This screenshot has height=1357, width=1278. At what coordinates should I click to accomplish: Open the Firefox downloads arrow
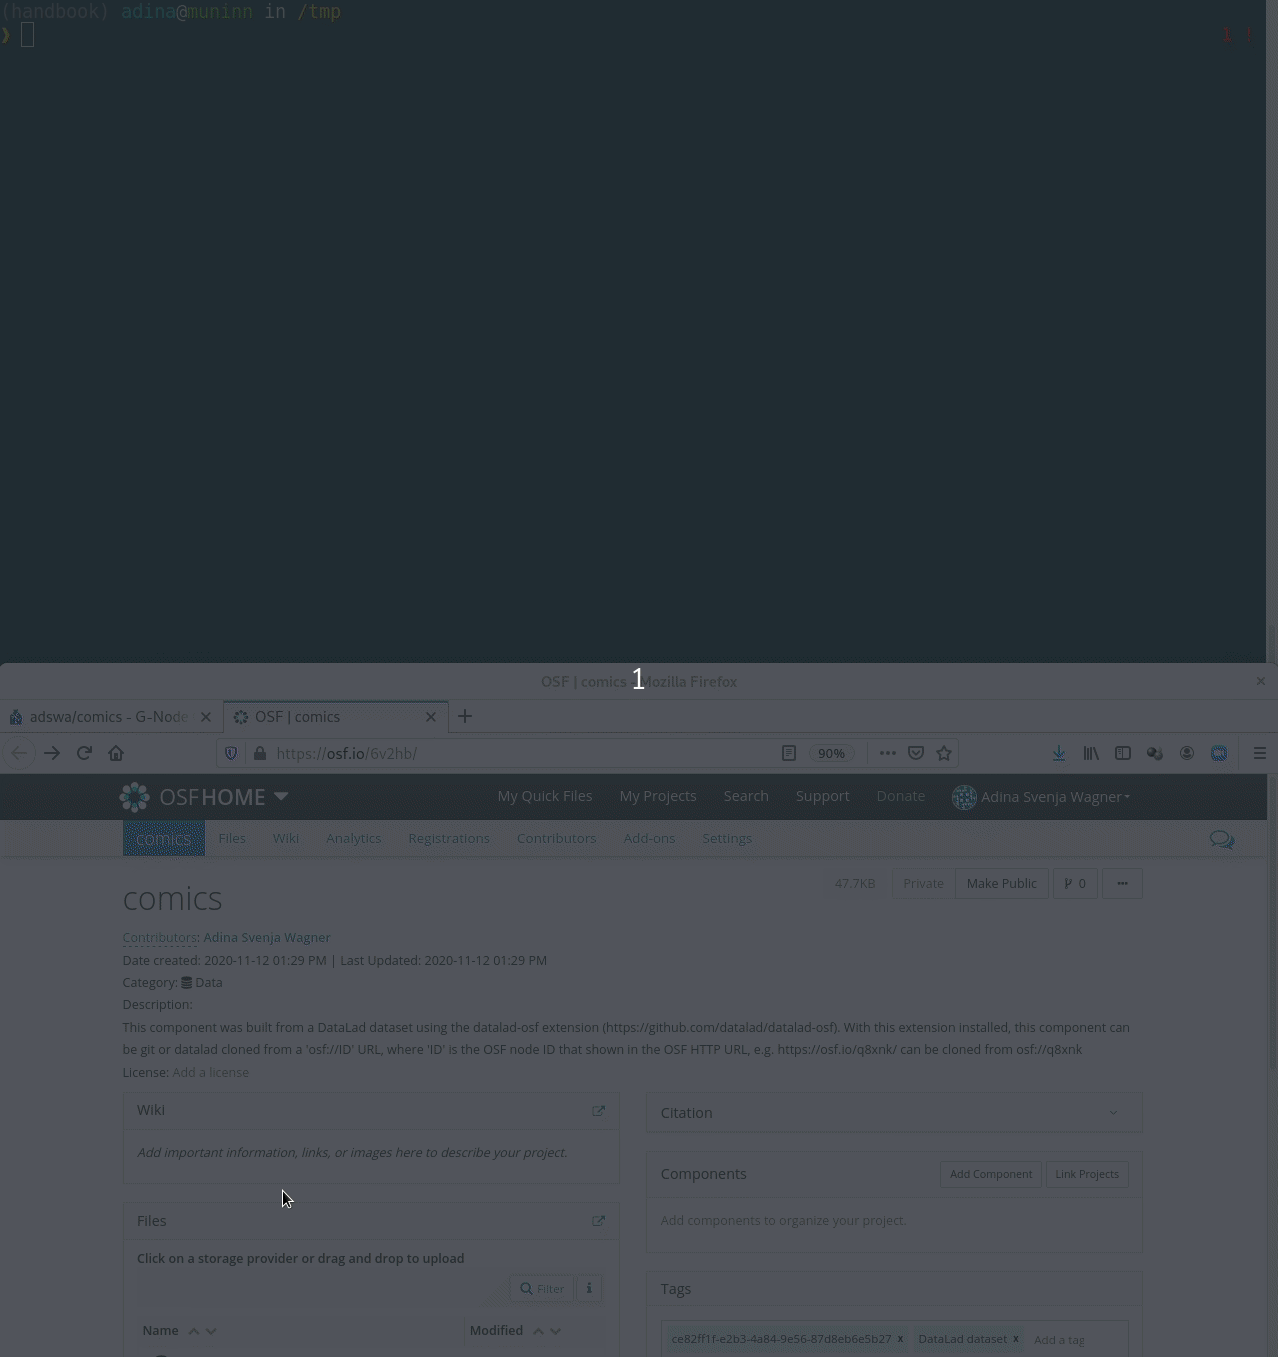coord(1058,753)
